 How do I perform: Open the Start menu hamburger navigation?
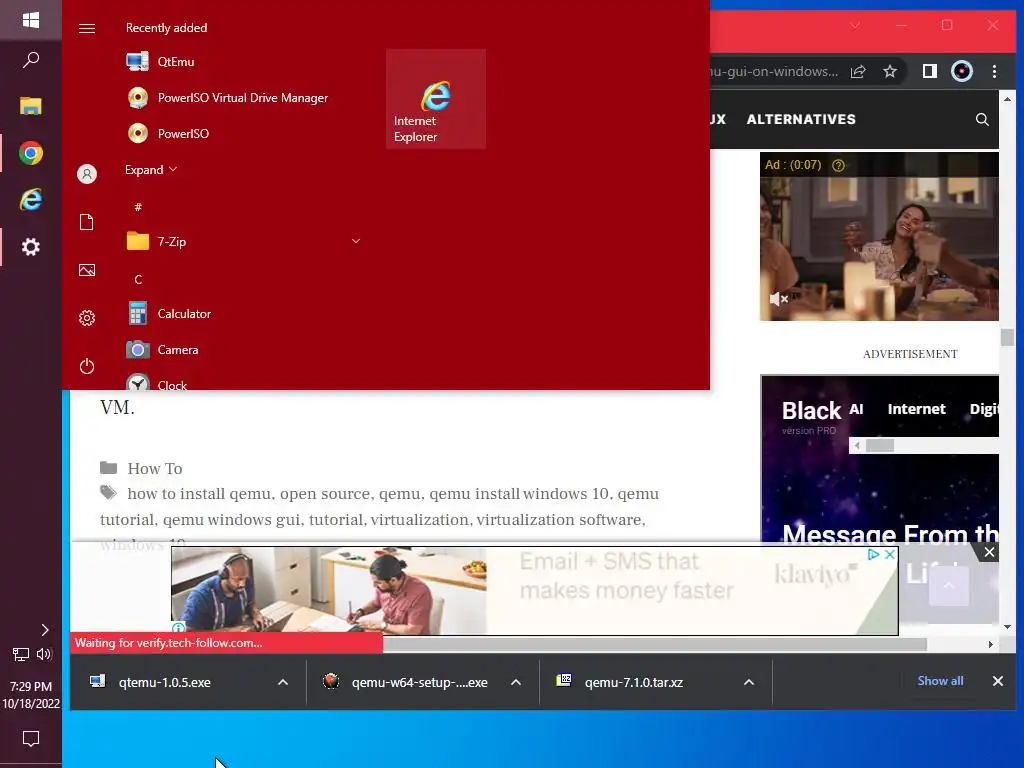click(x=87, y=28)
